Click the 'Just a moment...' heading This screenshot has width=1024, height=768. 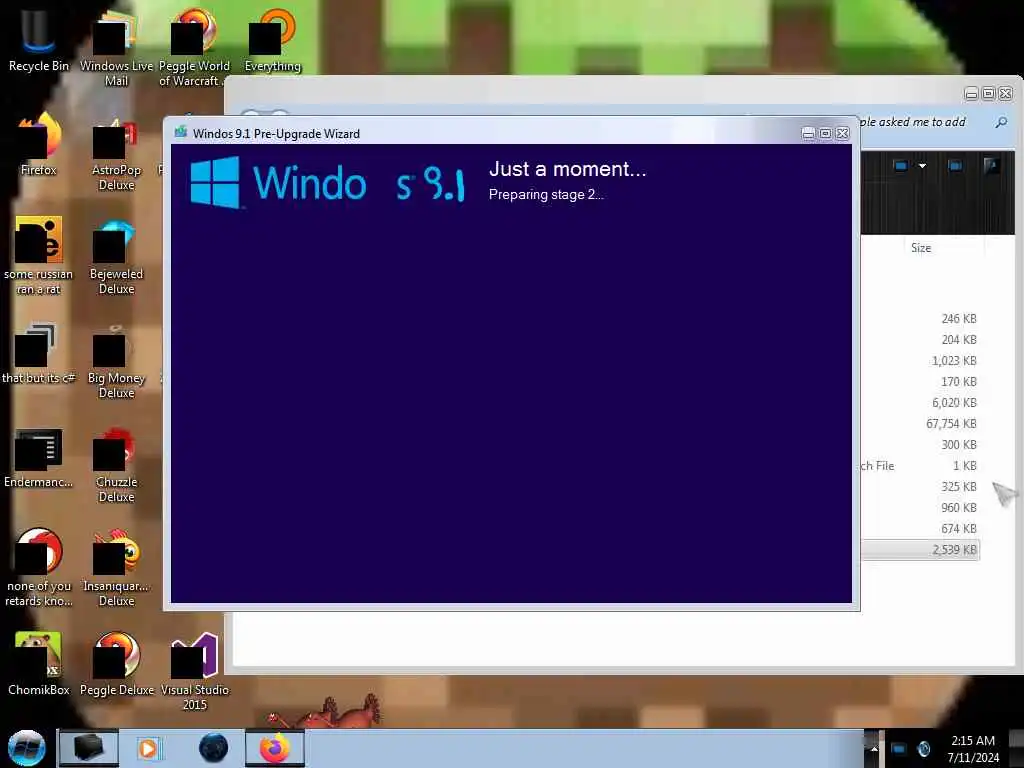567,169
